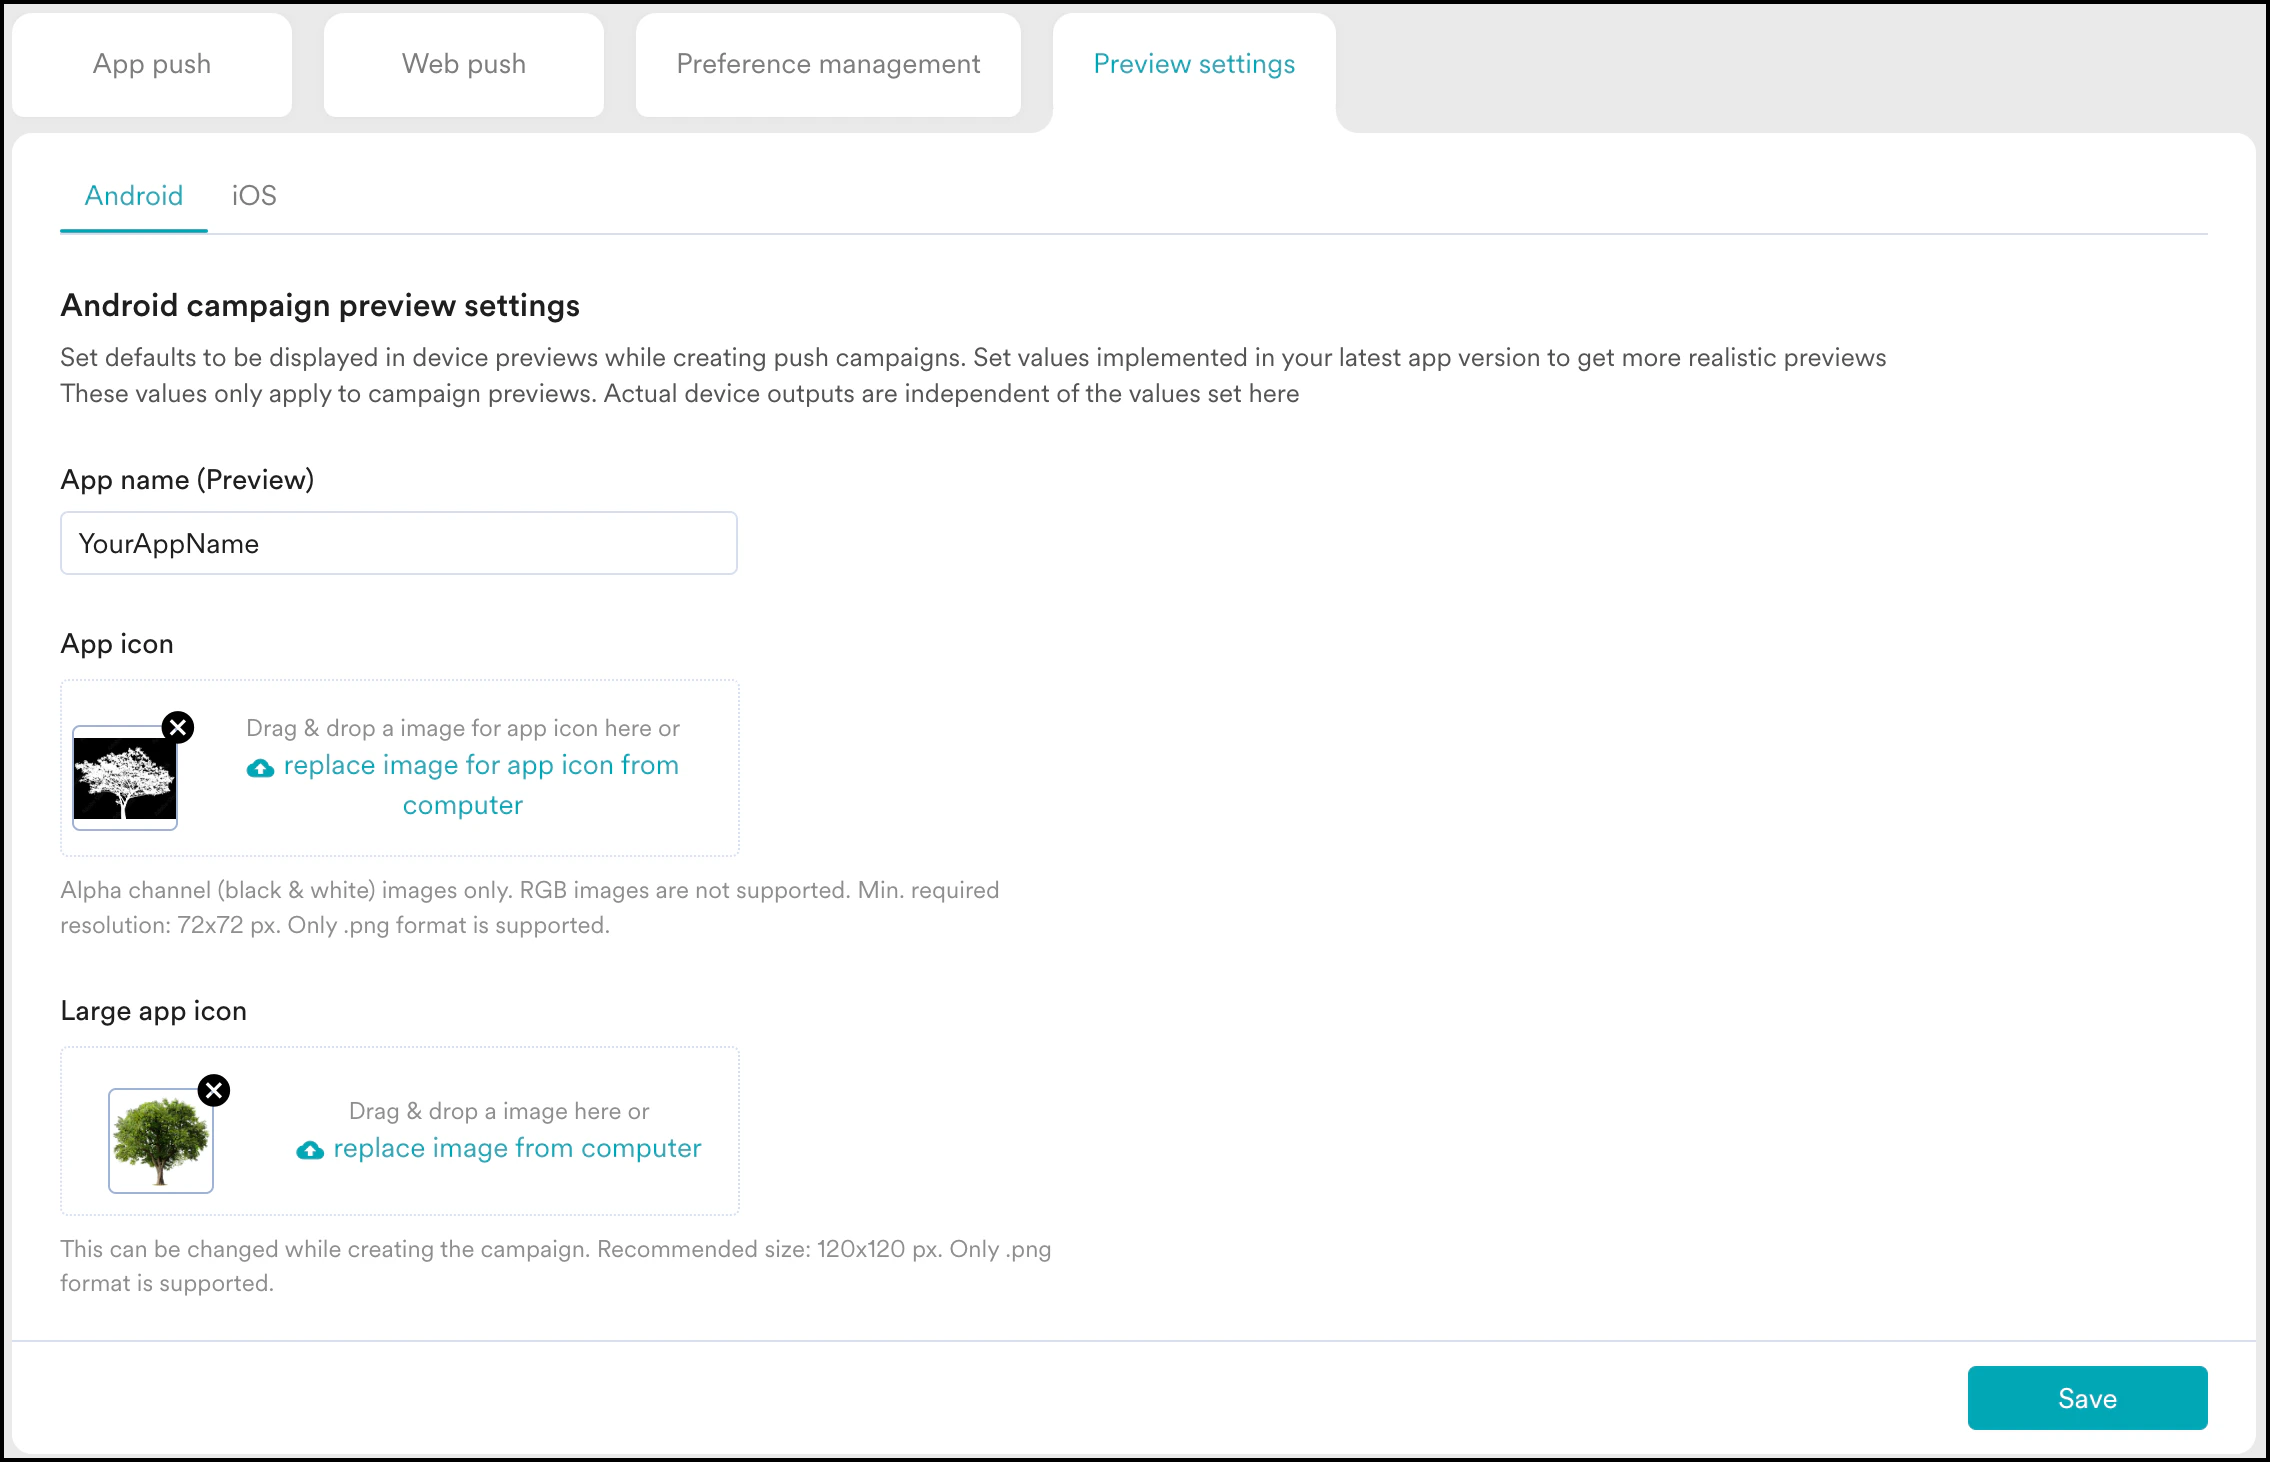This screenshot has width=2270, height=1462.
Task: Remove the large app icon tree image
Action: point(214,1090)
